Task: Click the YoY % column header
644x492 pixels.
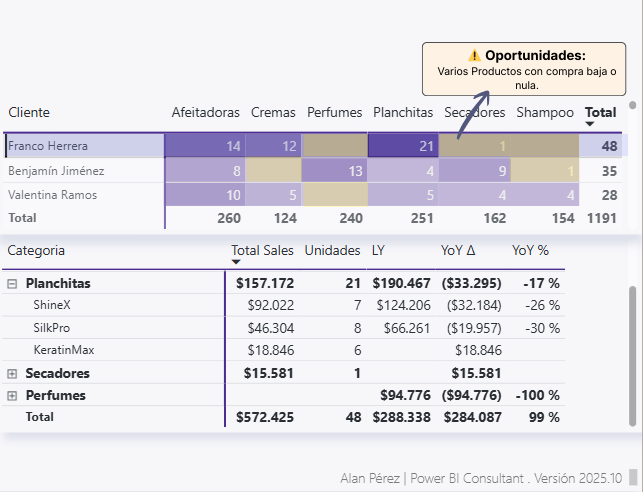Action: point(530,250)
